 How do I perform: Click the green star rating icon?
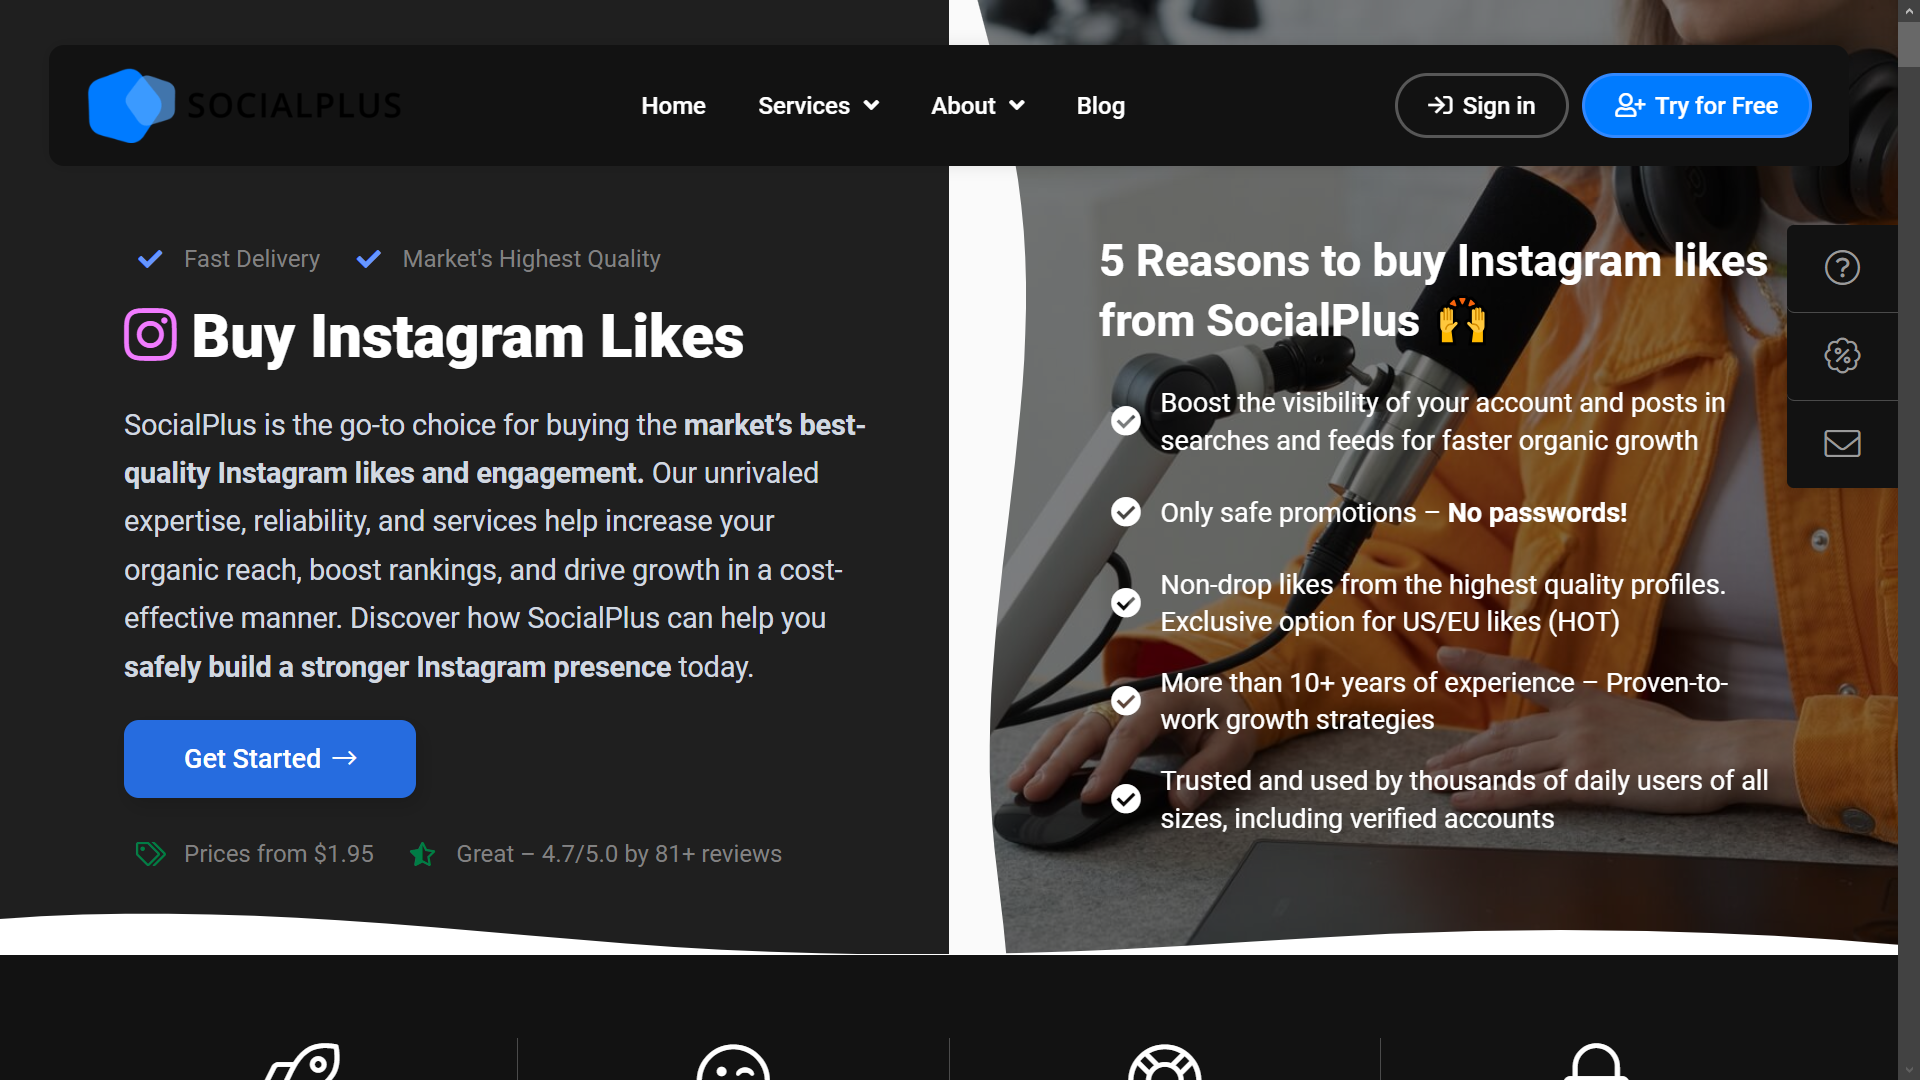[422, 854]
